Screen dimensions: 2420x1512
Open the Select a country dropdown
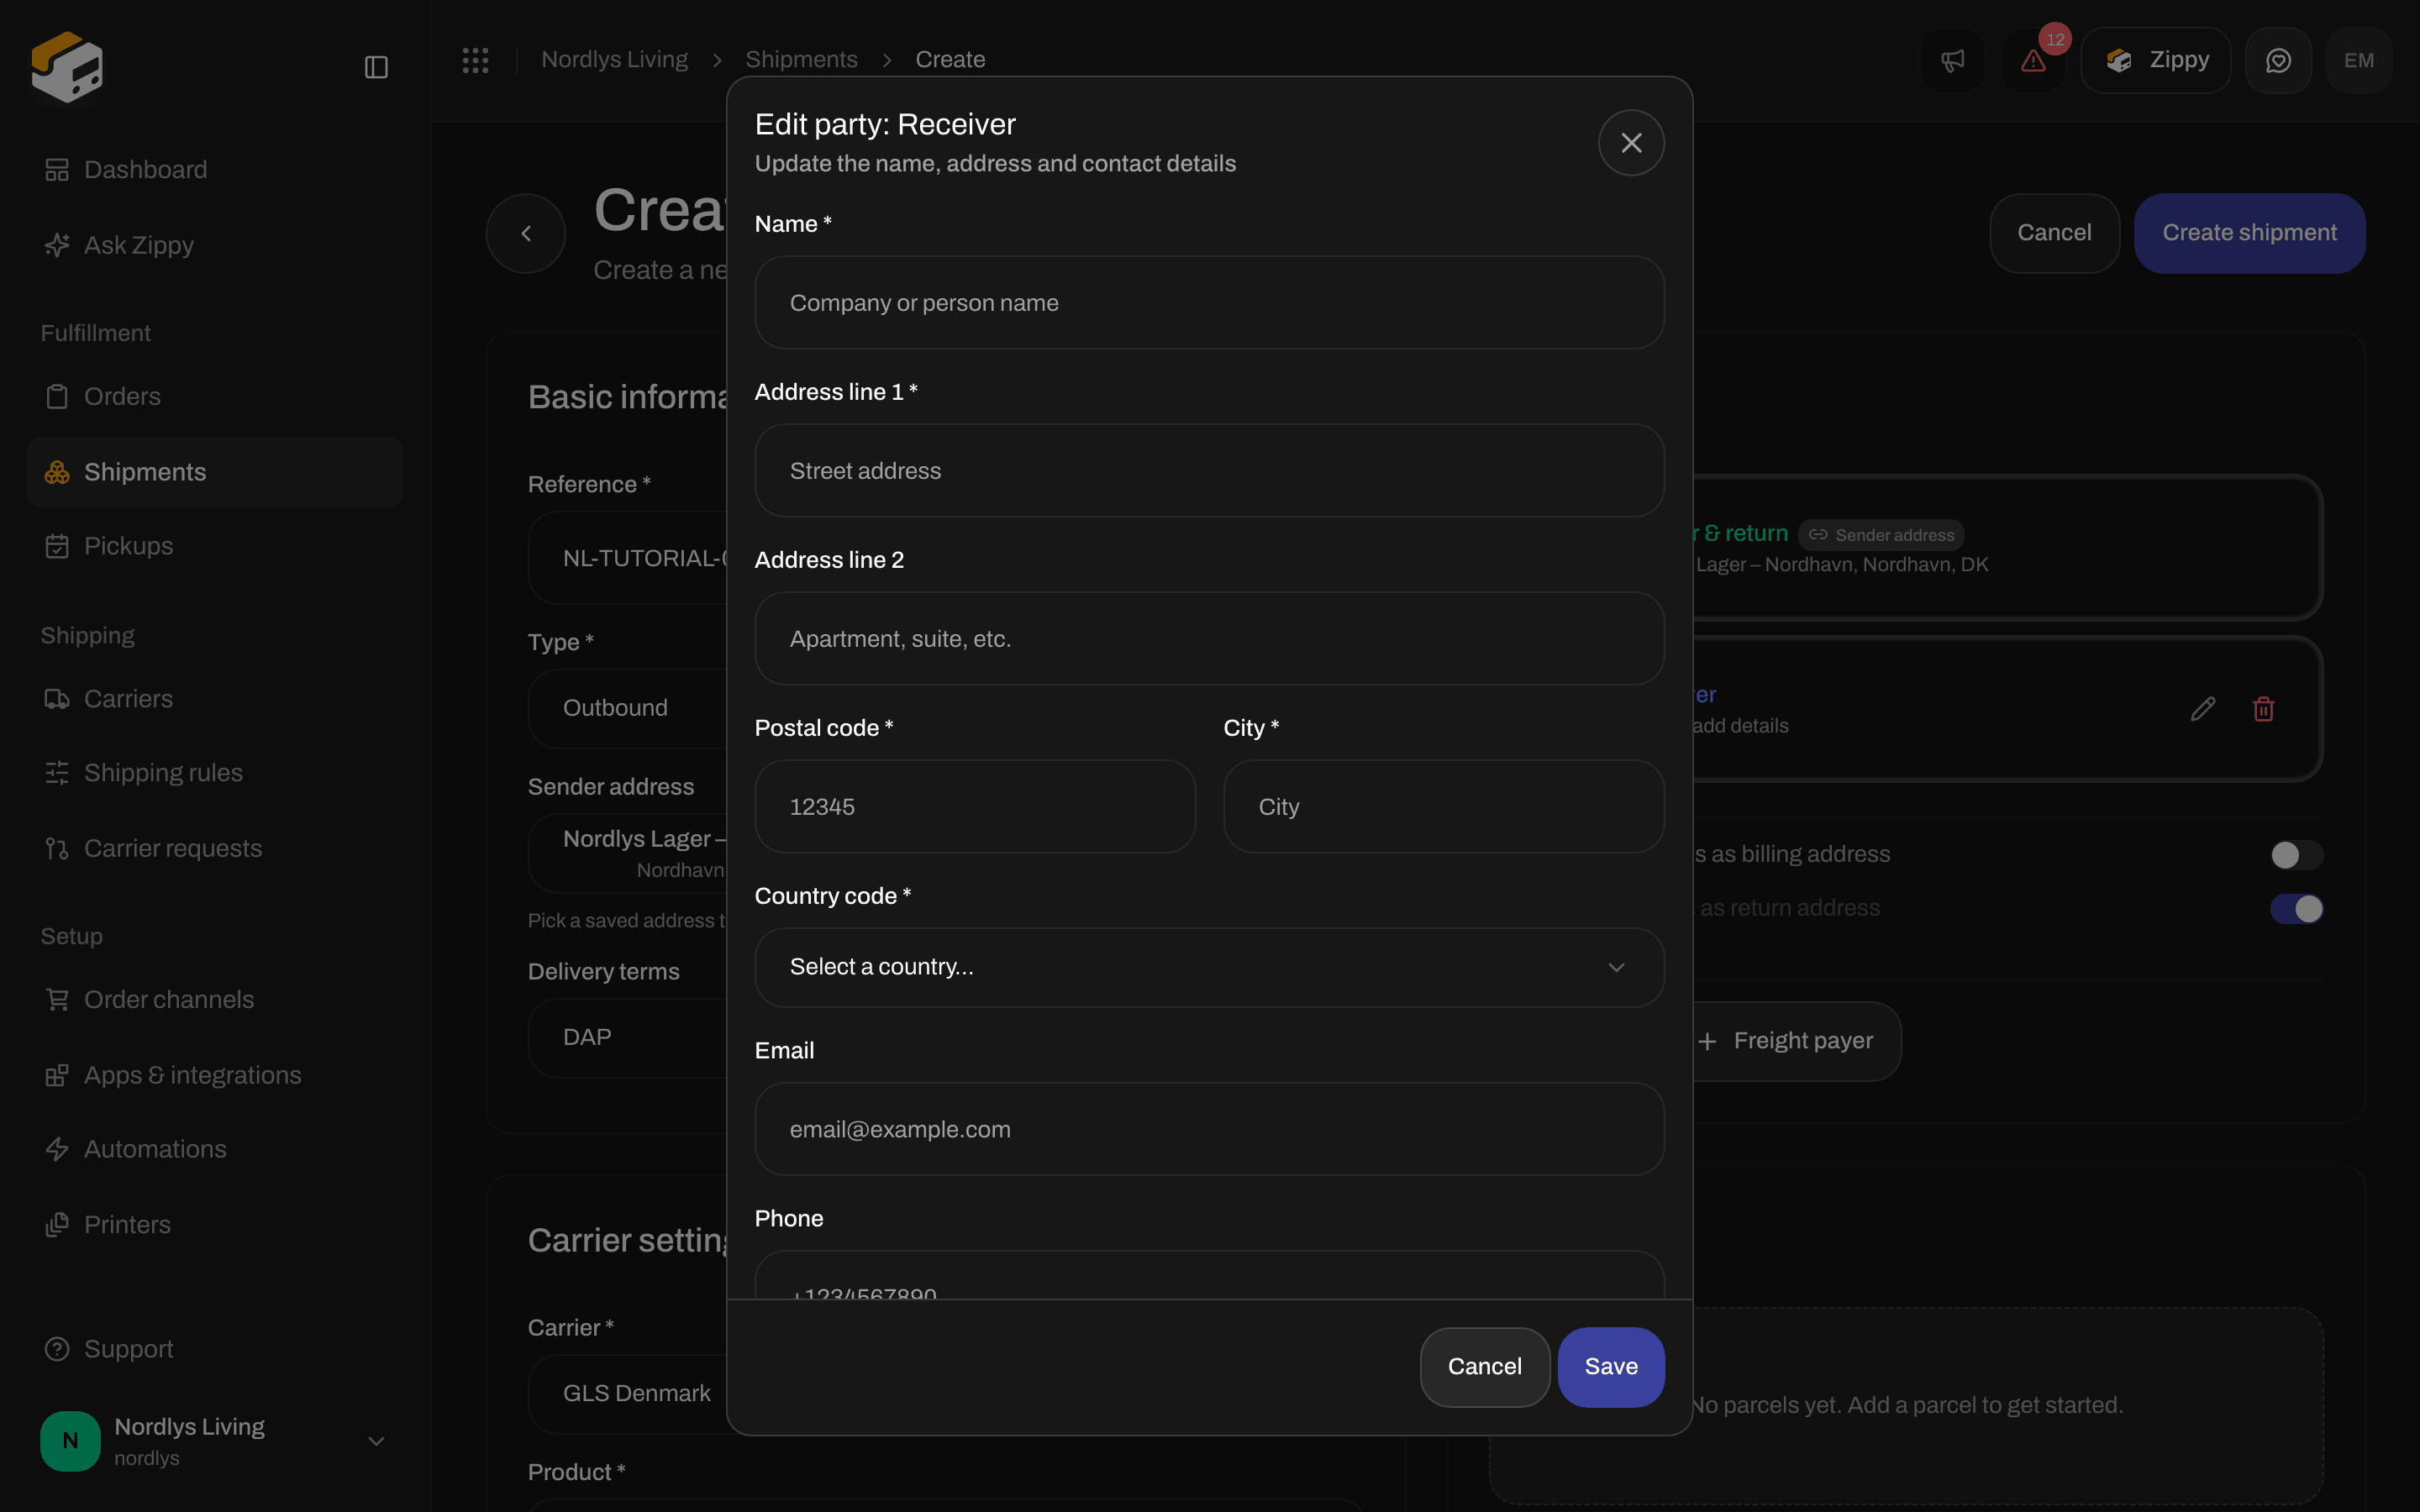pos(1209,967)
